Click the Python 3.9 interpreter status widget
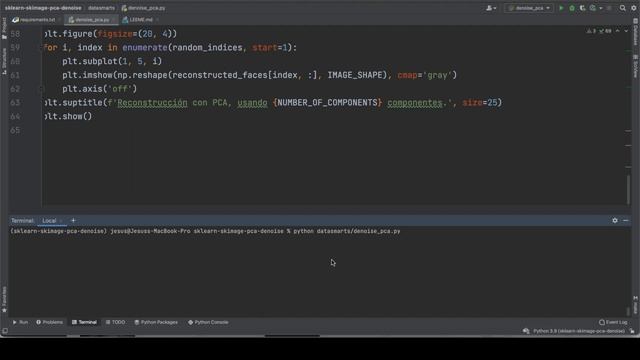Viewport: 640px width, 360px height. click(x=579, y=331)
